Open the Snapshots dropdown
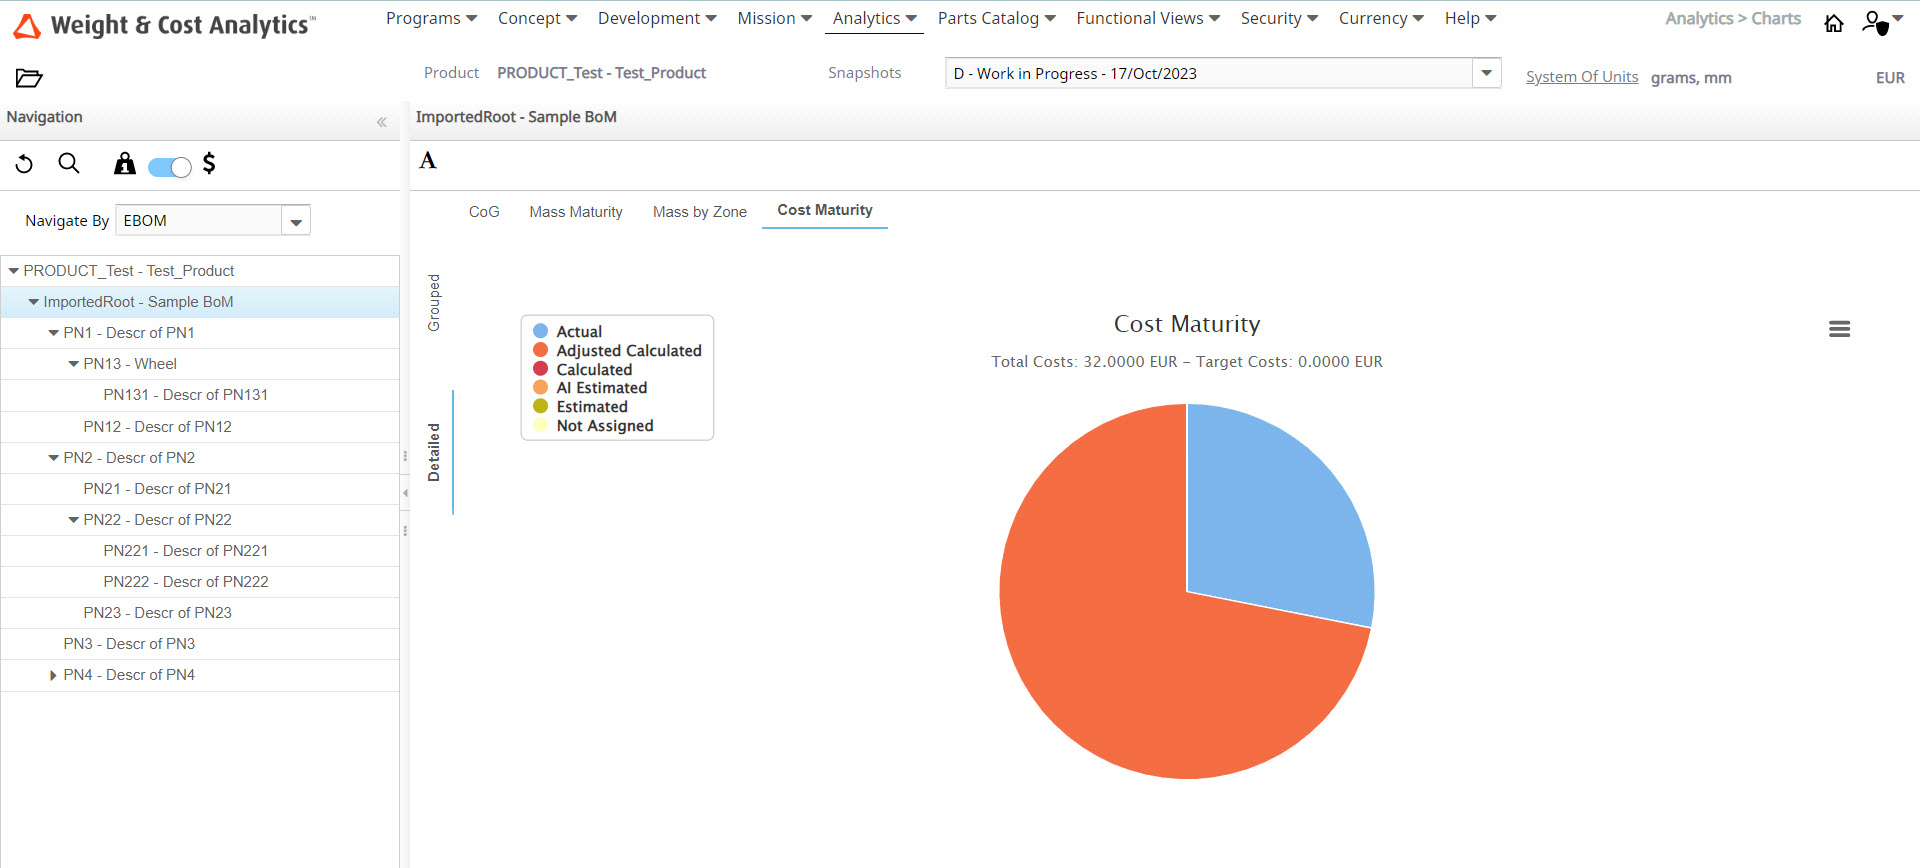The image size is (1920, 868). pos(1486,73)
